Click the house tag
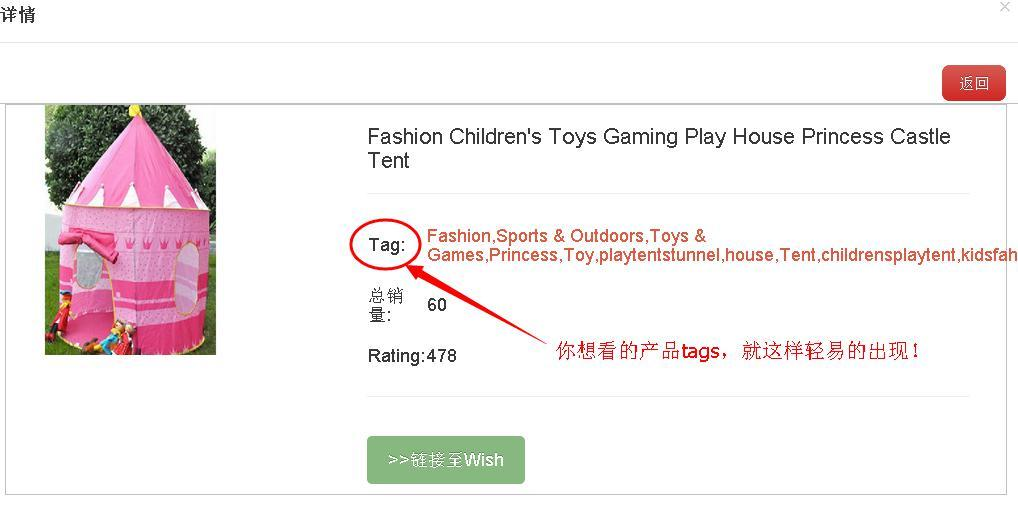 point(749,255)
